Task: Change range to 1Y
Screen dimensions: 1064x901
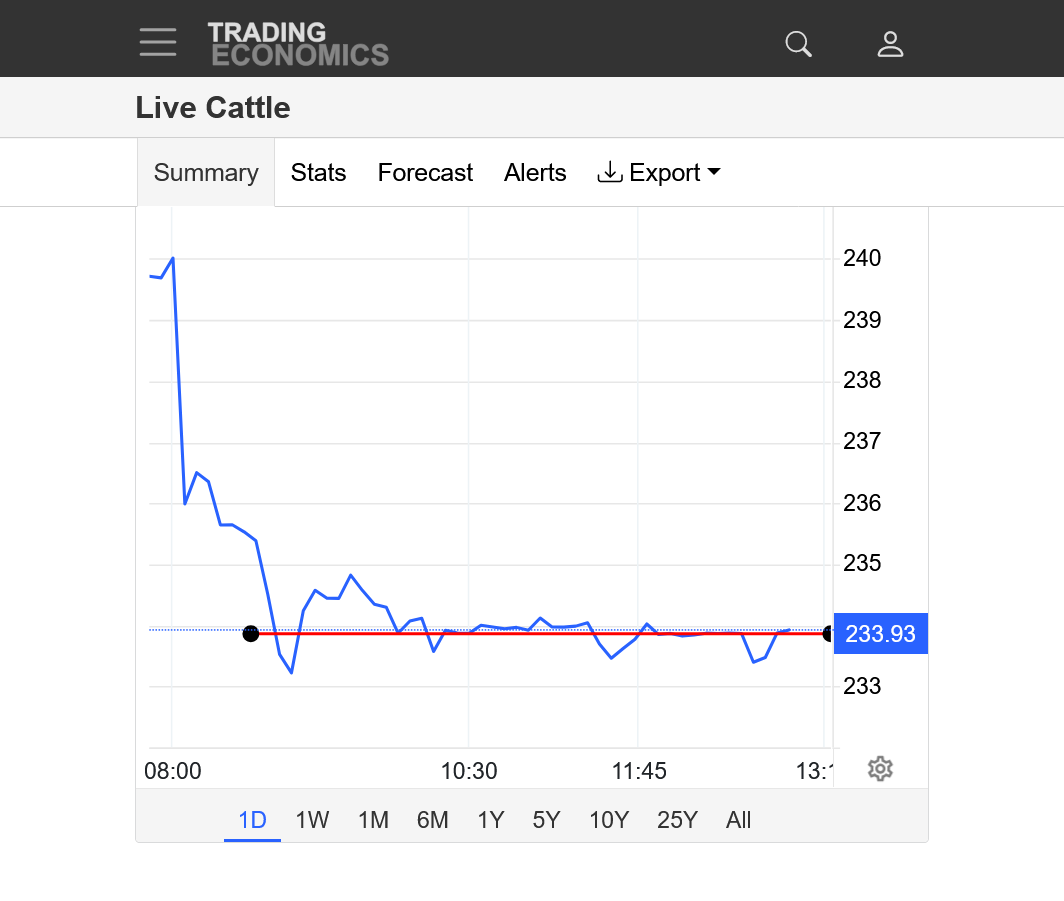Action: (x=490, y=820)
